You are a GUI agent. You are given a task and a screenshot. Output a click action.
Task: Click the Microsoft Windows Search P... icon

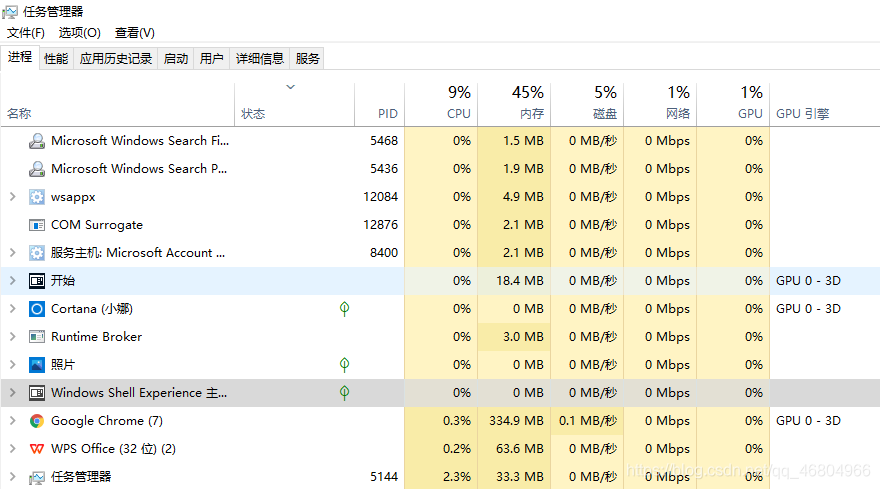click(x=36, y=169)
